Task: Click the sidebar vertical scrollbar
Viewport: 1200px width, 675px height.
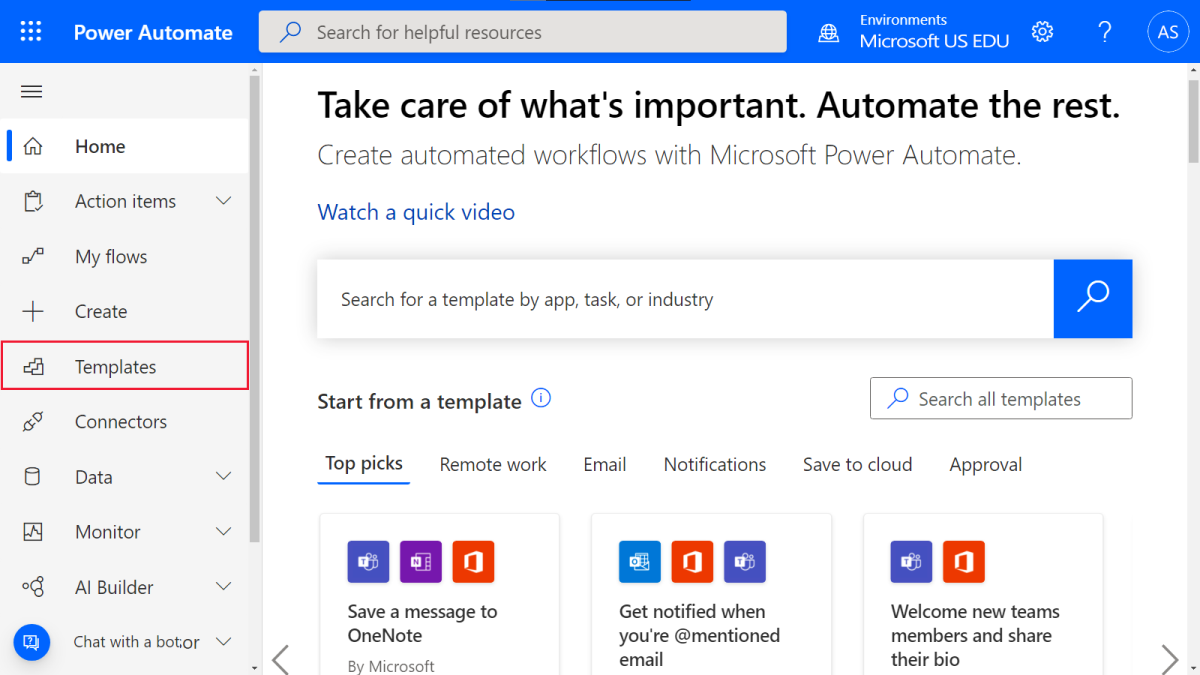Action: (x=255, y=310)
